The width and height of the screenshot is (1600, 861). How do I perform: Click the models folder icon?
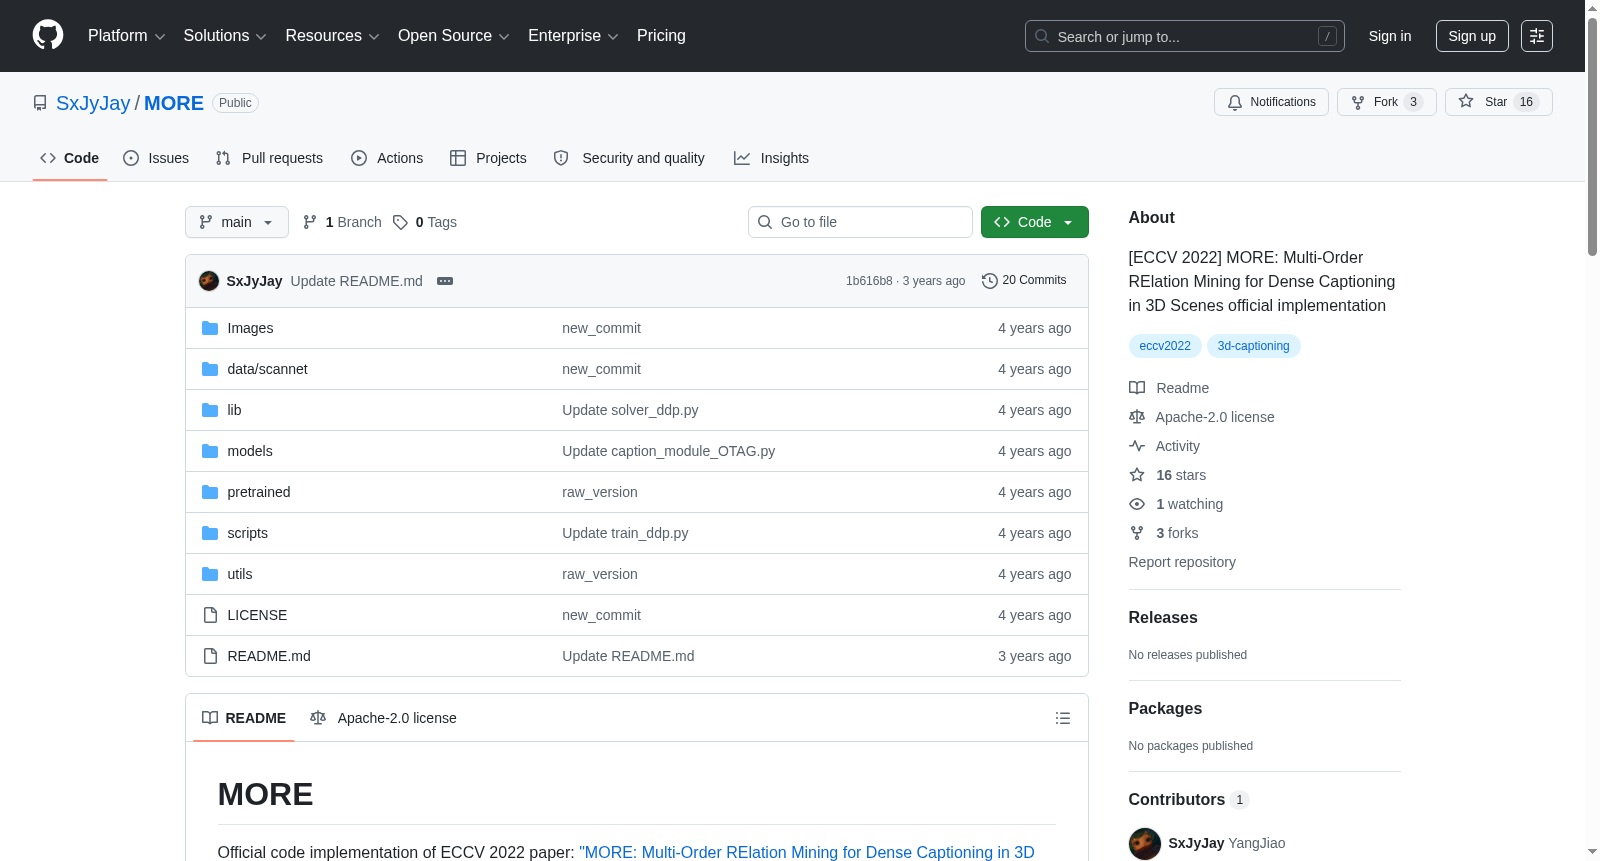point(210,451)
